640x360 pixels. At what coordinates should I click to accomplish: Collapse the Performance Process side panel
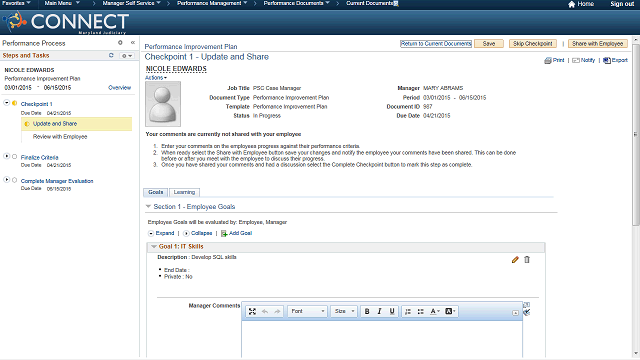tap(133, 42)
